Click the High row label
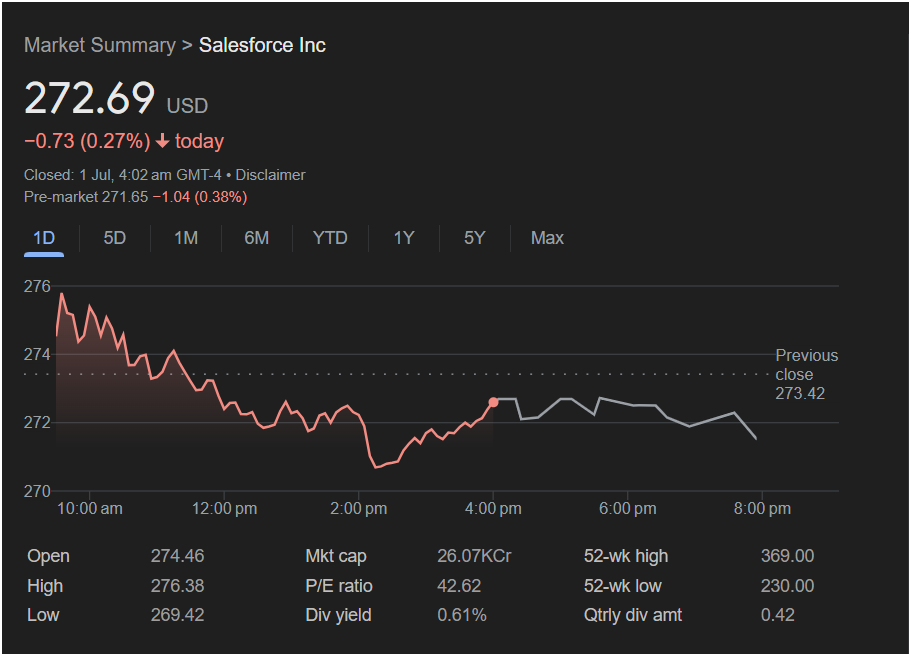 (45, 586)
